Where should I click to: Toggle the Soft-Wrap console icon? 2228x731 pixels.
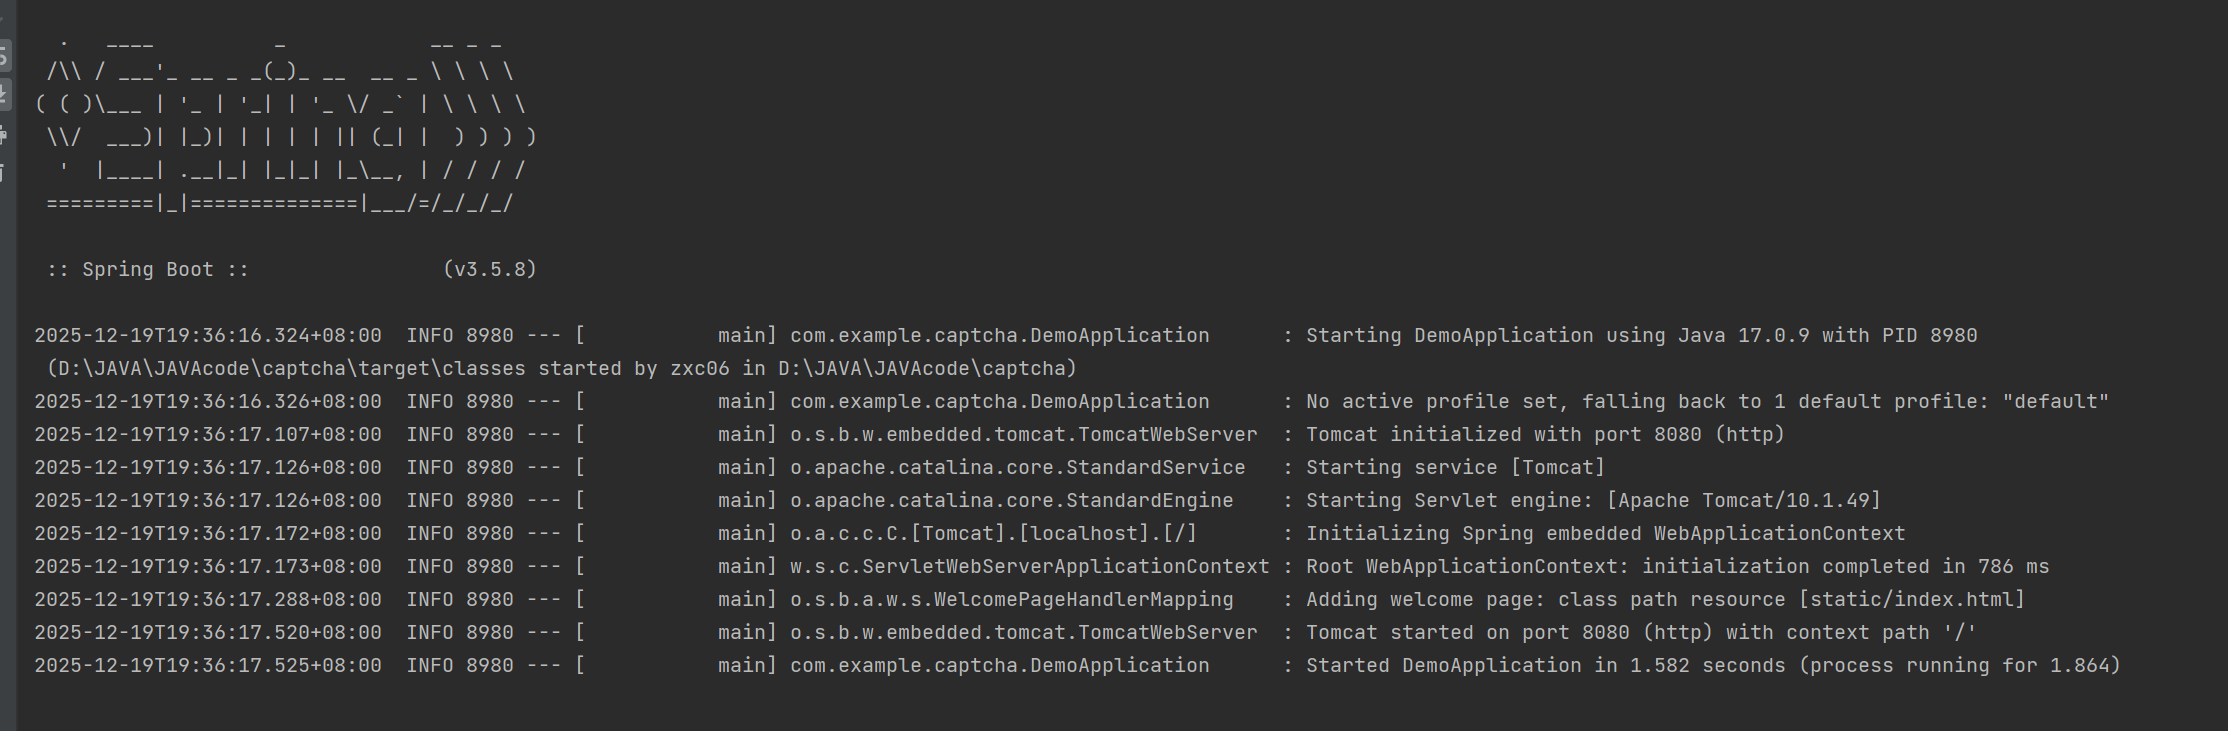click(4, 55)
